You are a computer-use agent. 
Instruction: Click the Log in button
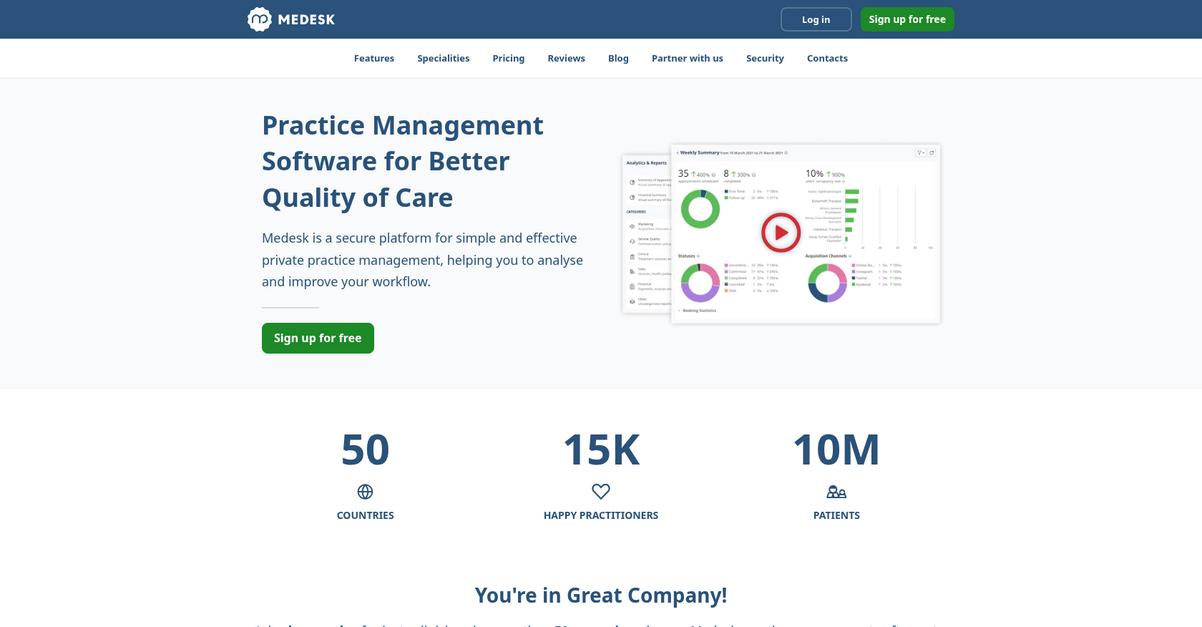tap(816, 19)
